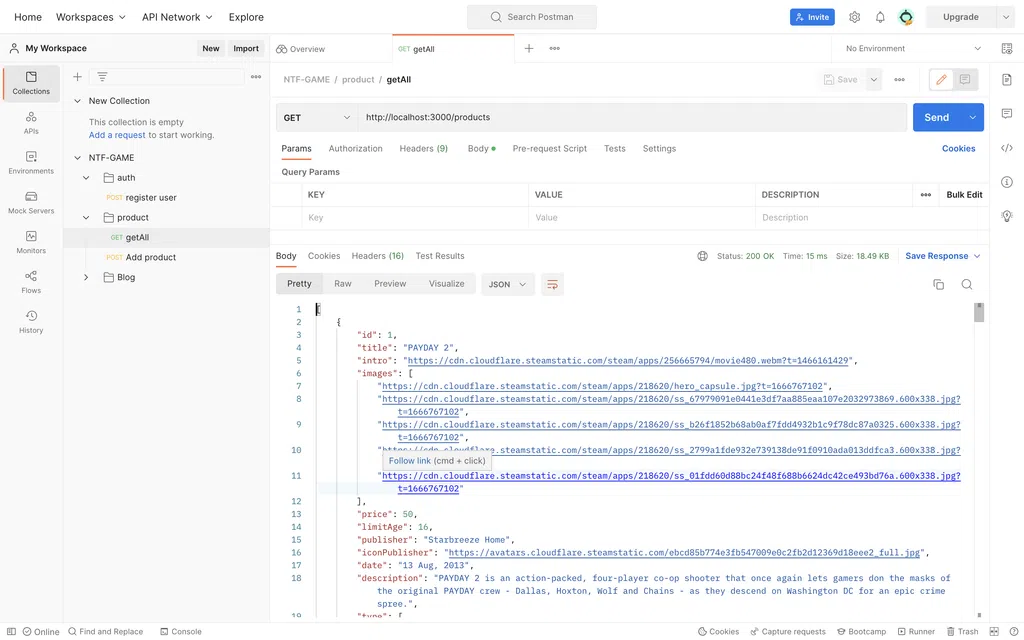Select the Pretty response view
1024x640 pixels.
tap(299, 283)
